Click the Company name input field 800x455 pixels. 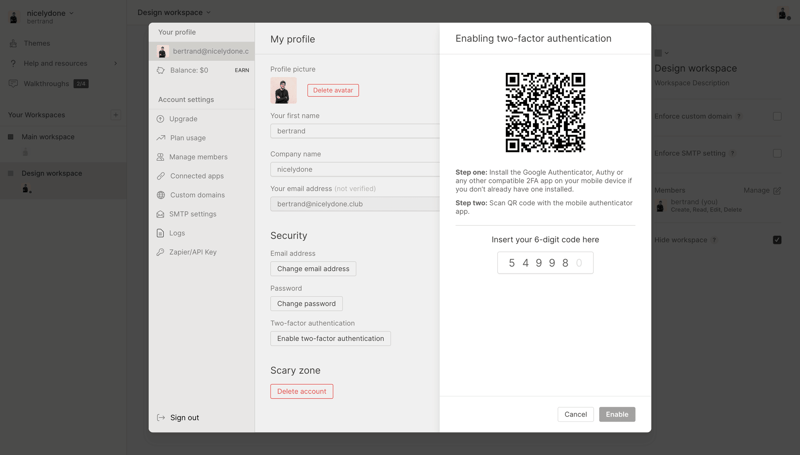(x=355, y=169)
